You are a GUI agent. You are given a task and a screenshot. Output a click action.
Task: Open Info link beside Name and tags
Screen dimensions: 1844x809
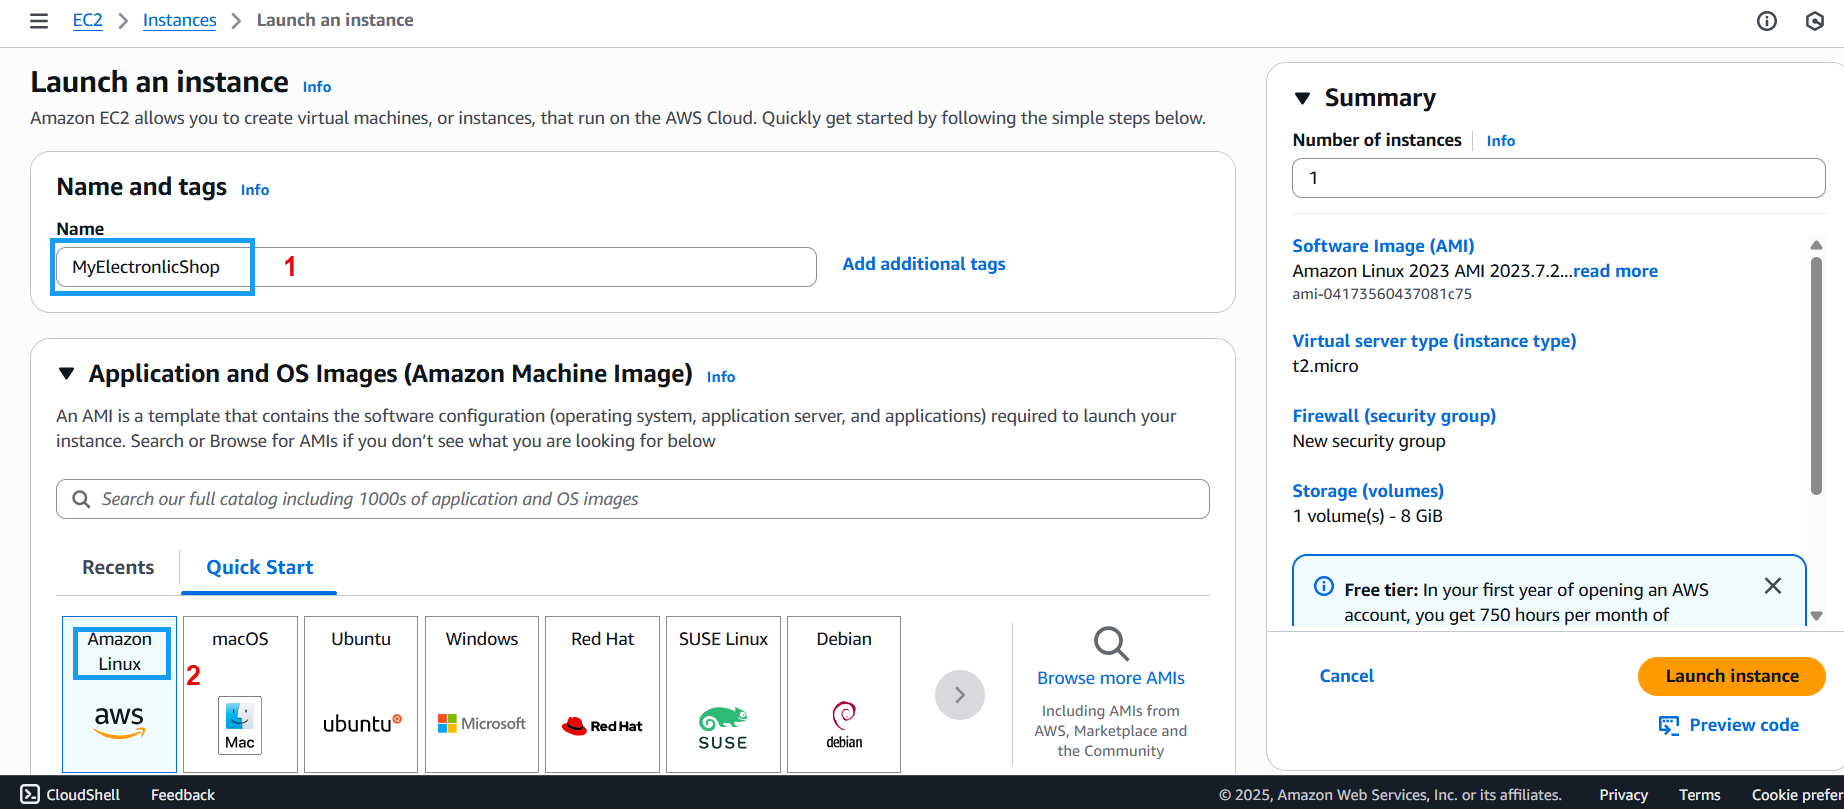click(x=255, y=190)
